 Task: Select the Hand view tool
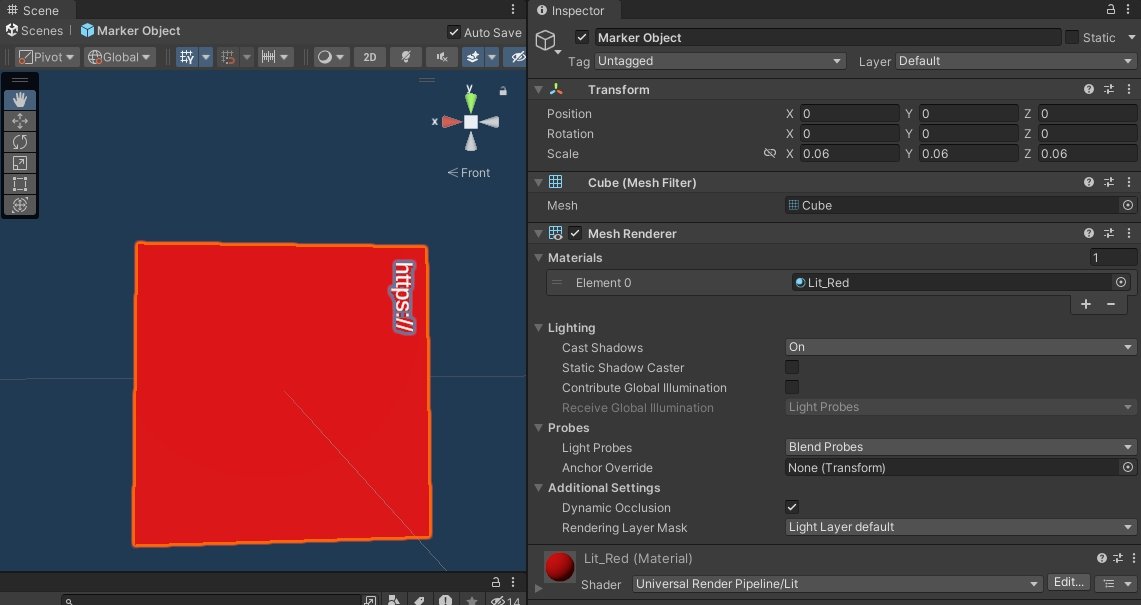coord(20,100)
